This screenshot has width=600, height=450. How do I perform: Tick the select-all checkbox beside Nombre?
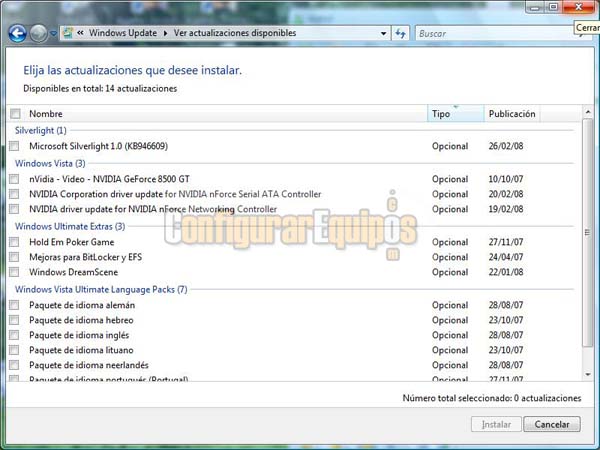[15, 114]
